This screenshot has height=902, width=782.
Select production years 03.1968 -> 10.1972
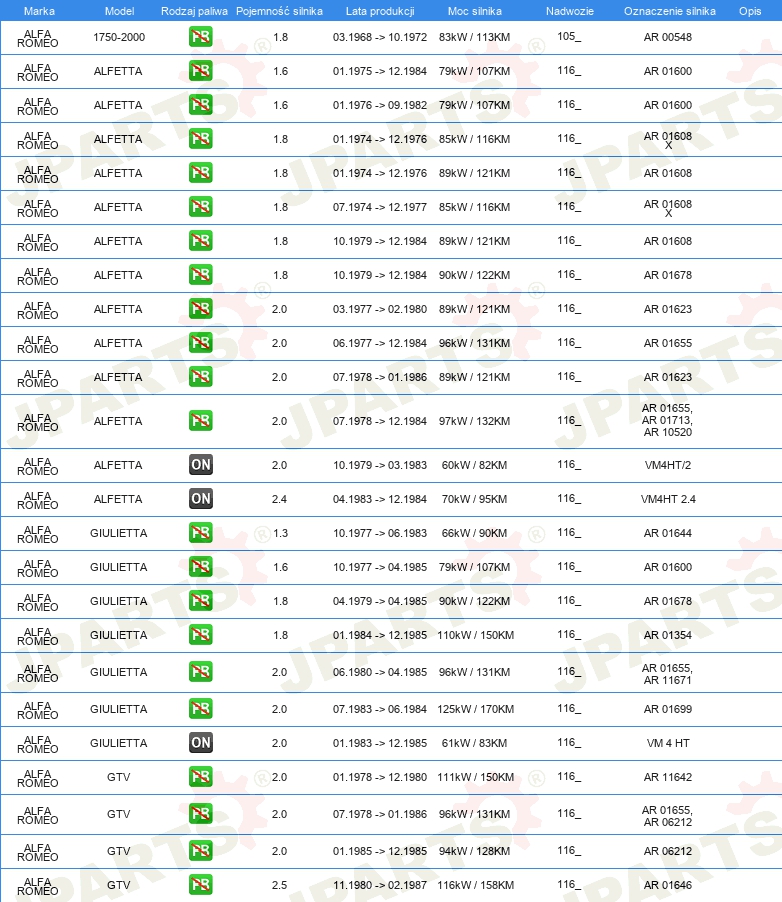coord(380,37)
